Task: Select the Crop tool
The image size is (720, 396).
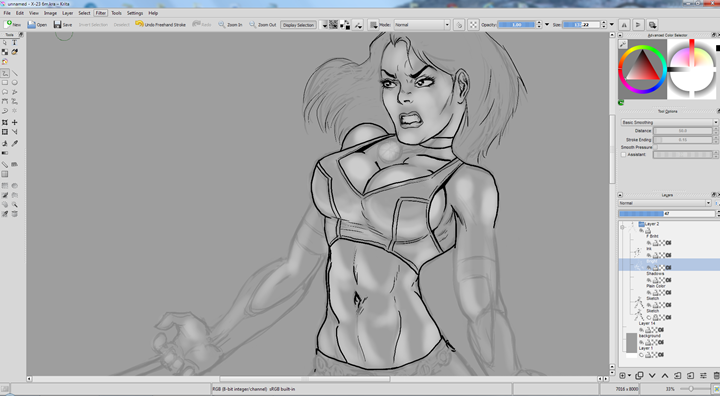Action: pyautogui.click(x=5, y=132)
